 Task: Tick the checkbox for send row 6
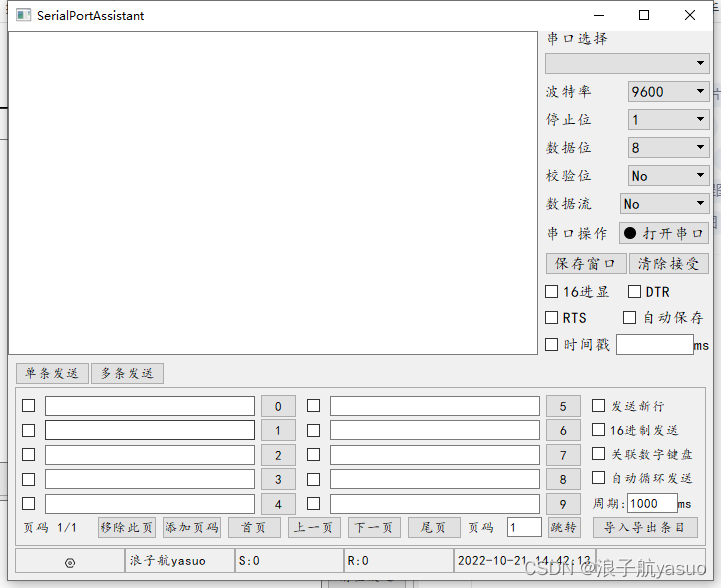coord(314,430)
